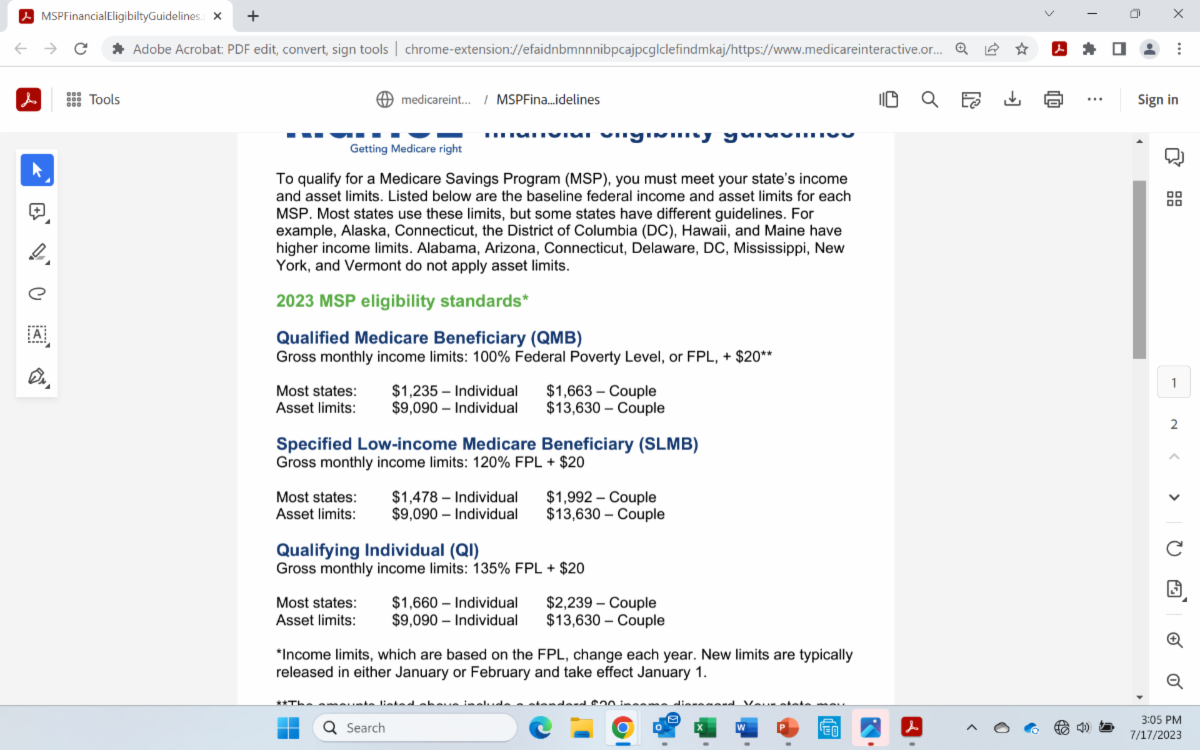Click the $2,239 – Couple income value
The width and height of the screenshot is (1200, 750).
[x=601, y=603]
